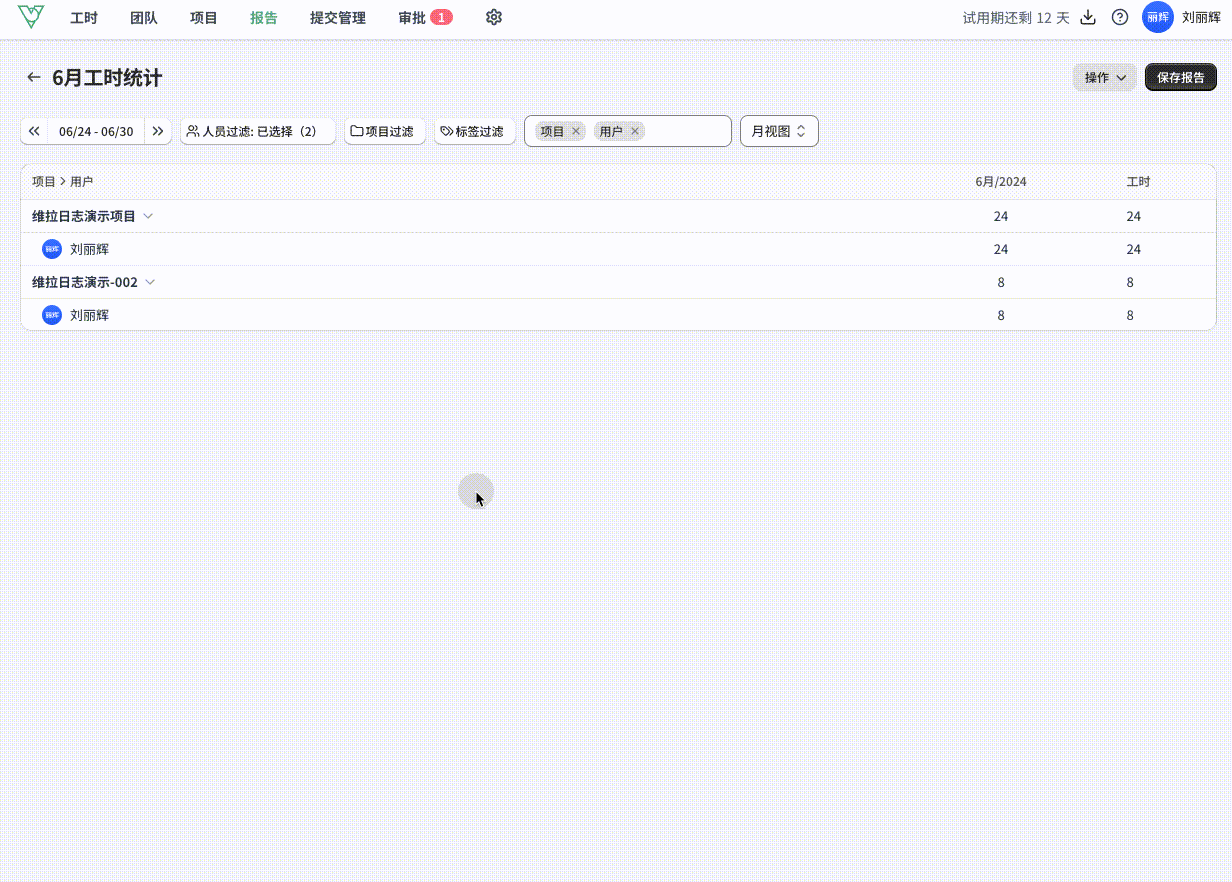Screen dimensions: 1232x882
Task: Click 维拉日志演示项目 row name
Action: [x=84, y=216]
